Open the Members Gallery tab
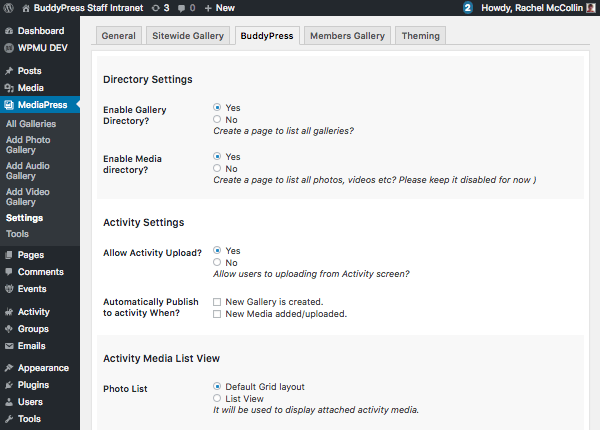 pos(347,36)
